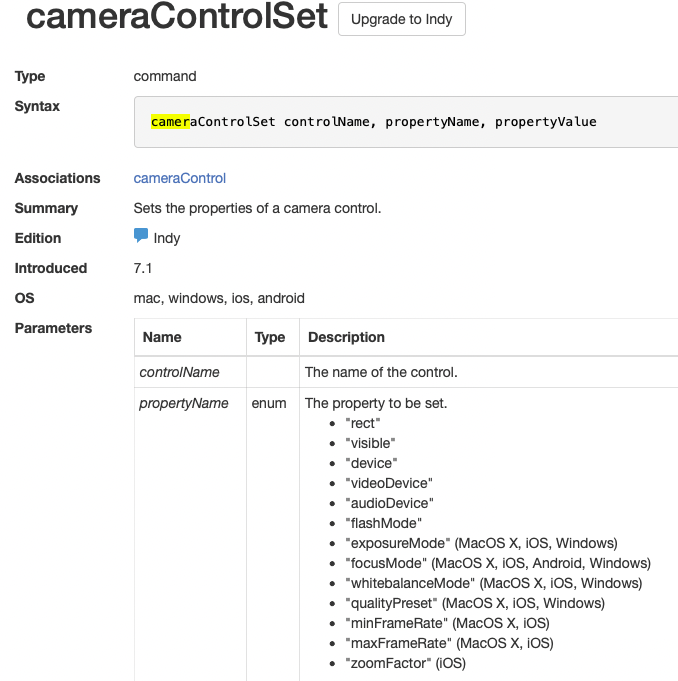
Task: Click the "mac, windows, ios, android" OS text
Action: click(x=219, y=298)
